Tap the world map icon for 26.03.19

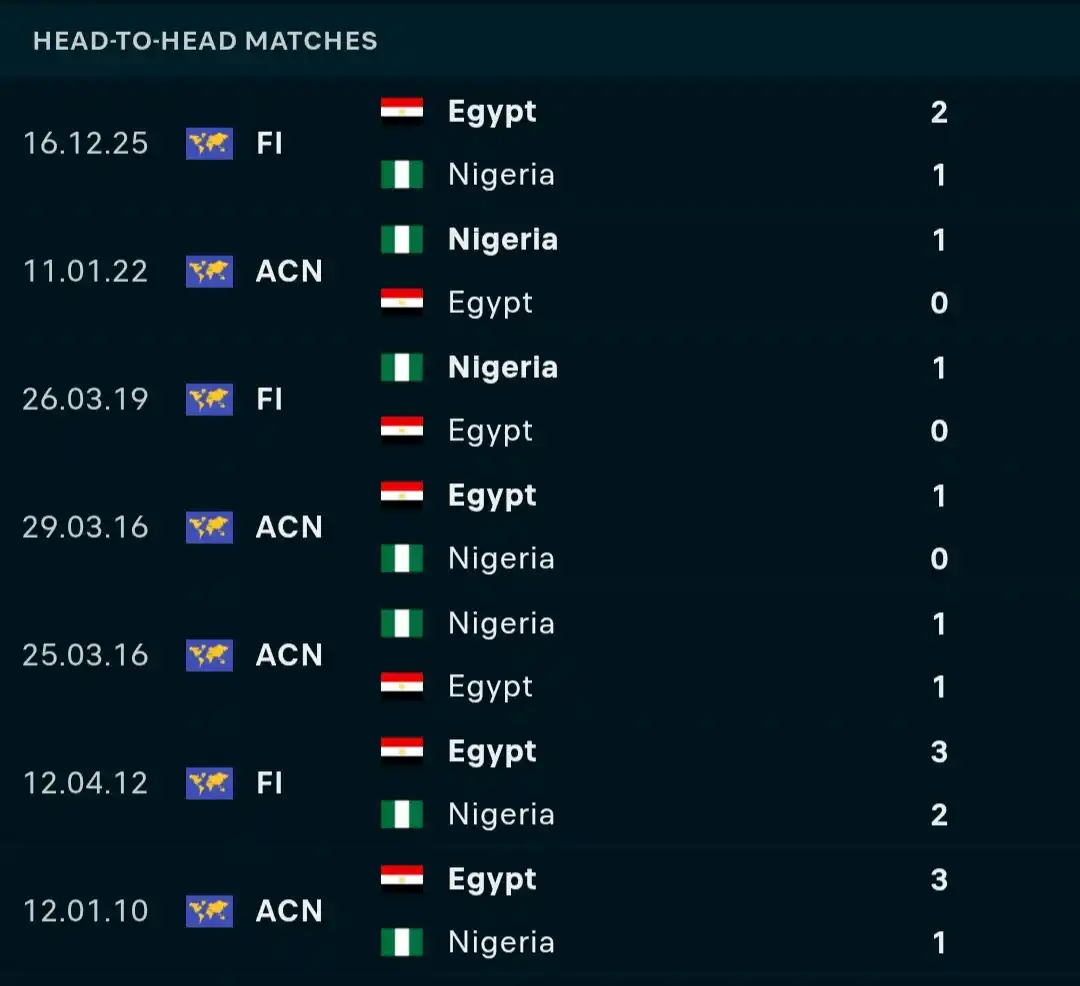pyautogui.click(x=209, y=399)
